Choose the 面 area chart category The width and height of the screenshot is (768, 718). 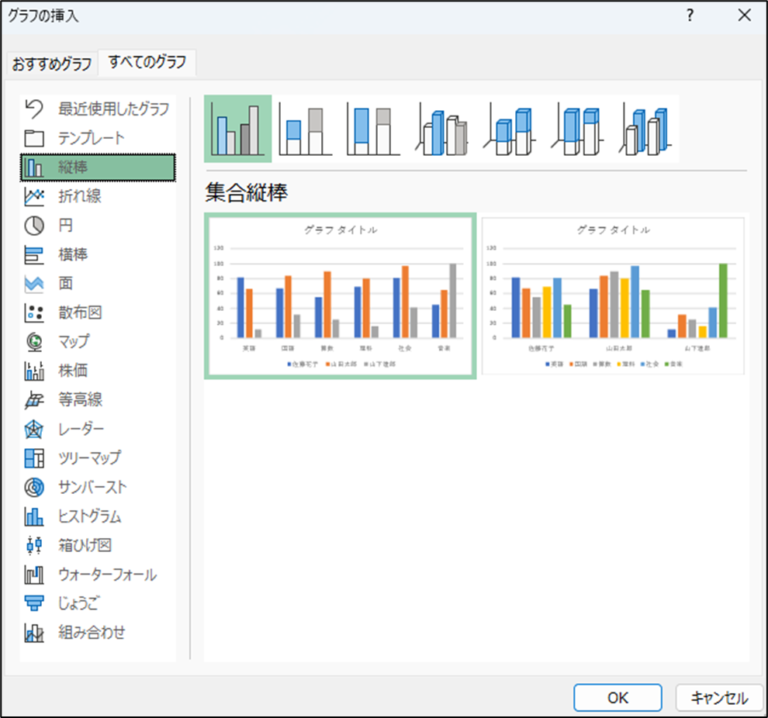click(98, 284)
